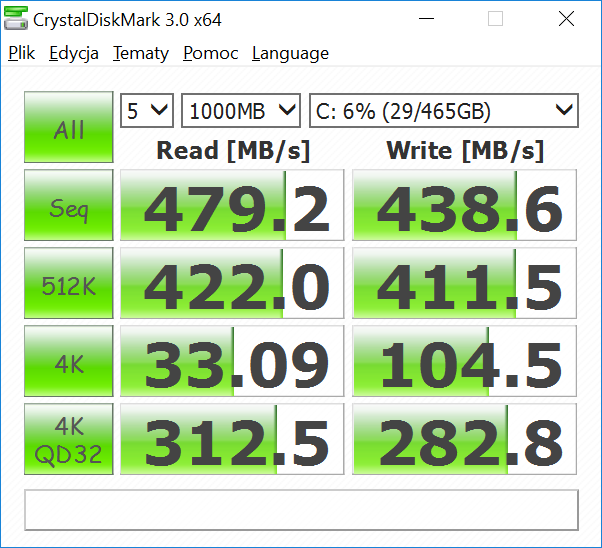Open the Language menu
Screen dimensions: 602x548
click(x=290, y=53)
